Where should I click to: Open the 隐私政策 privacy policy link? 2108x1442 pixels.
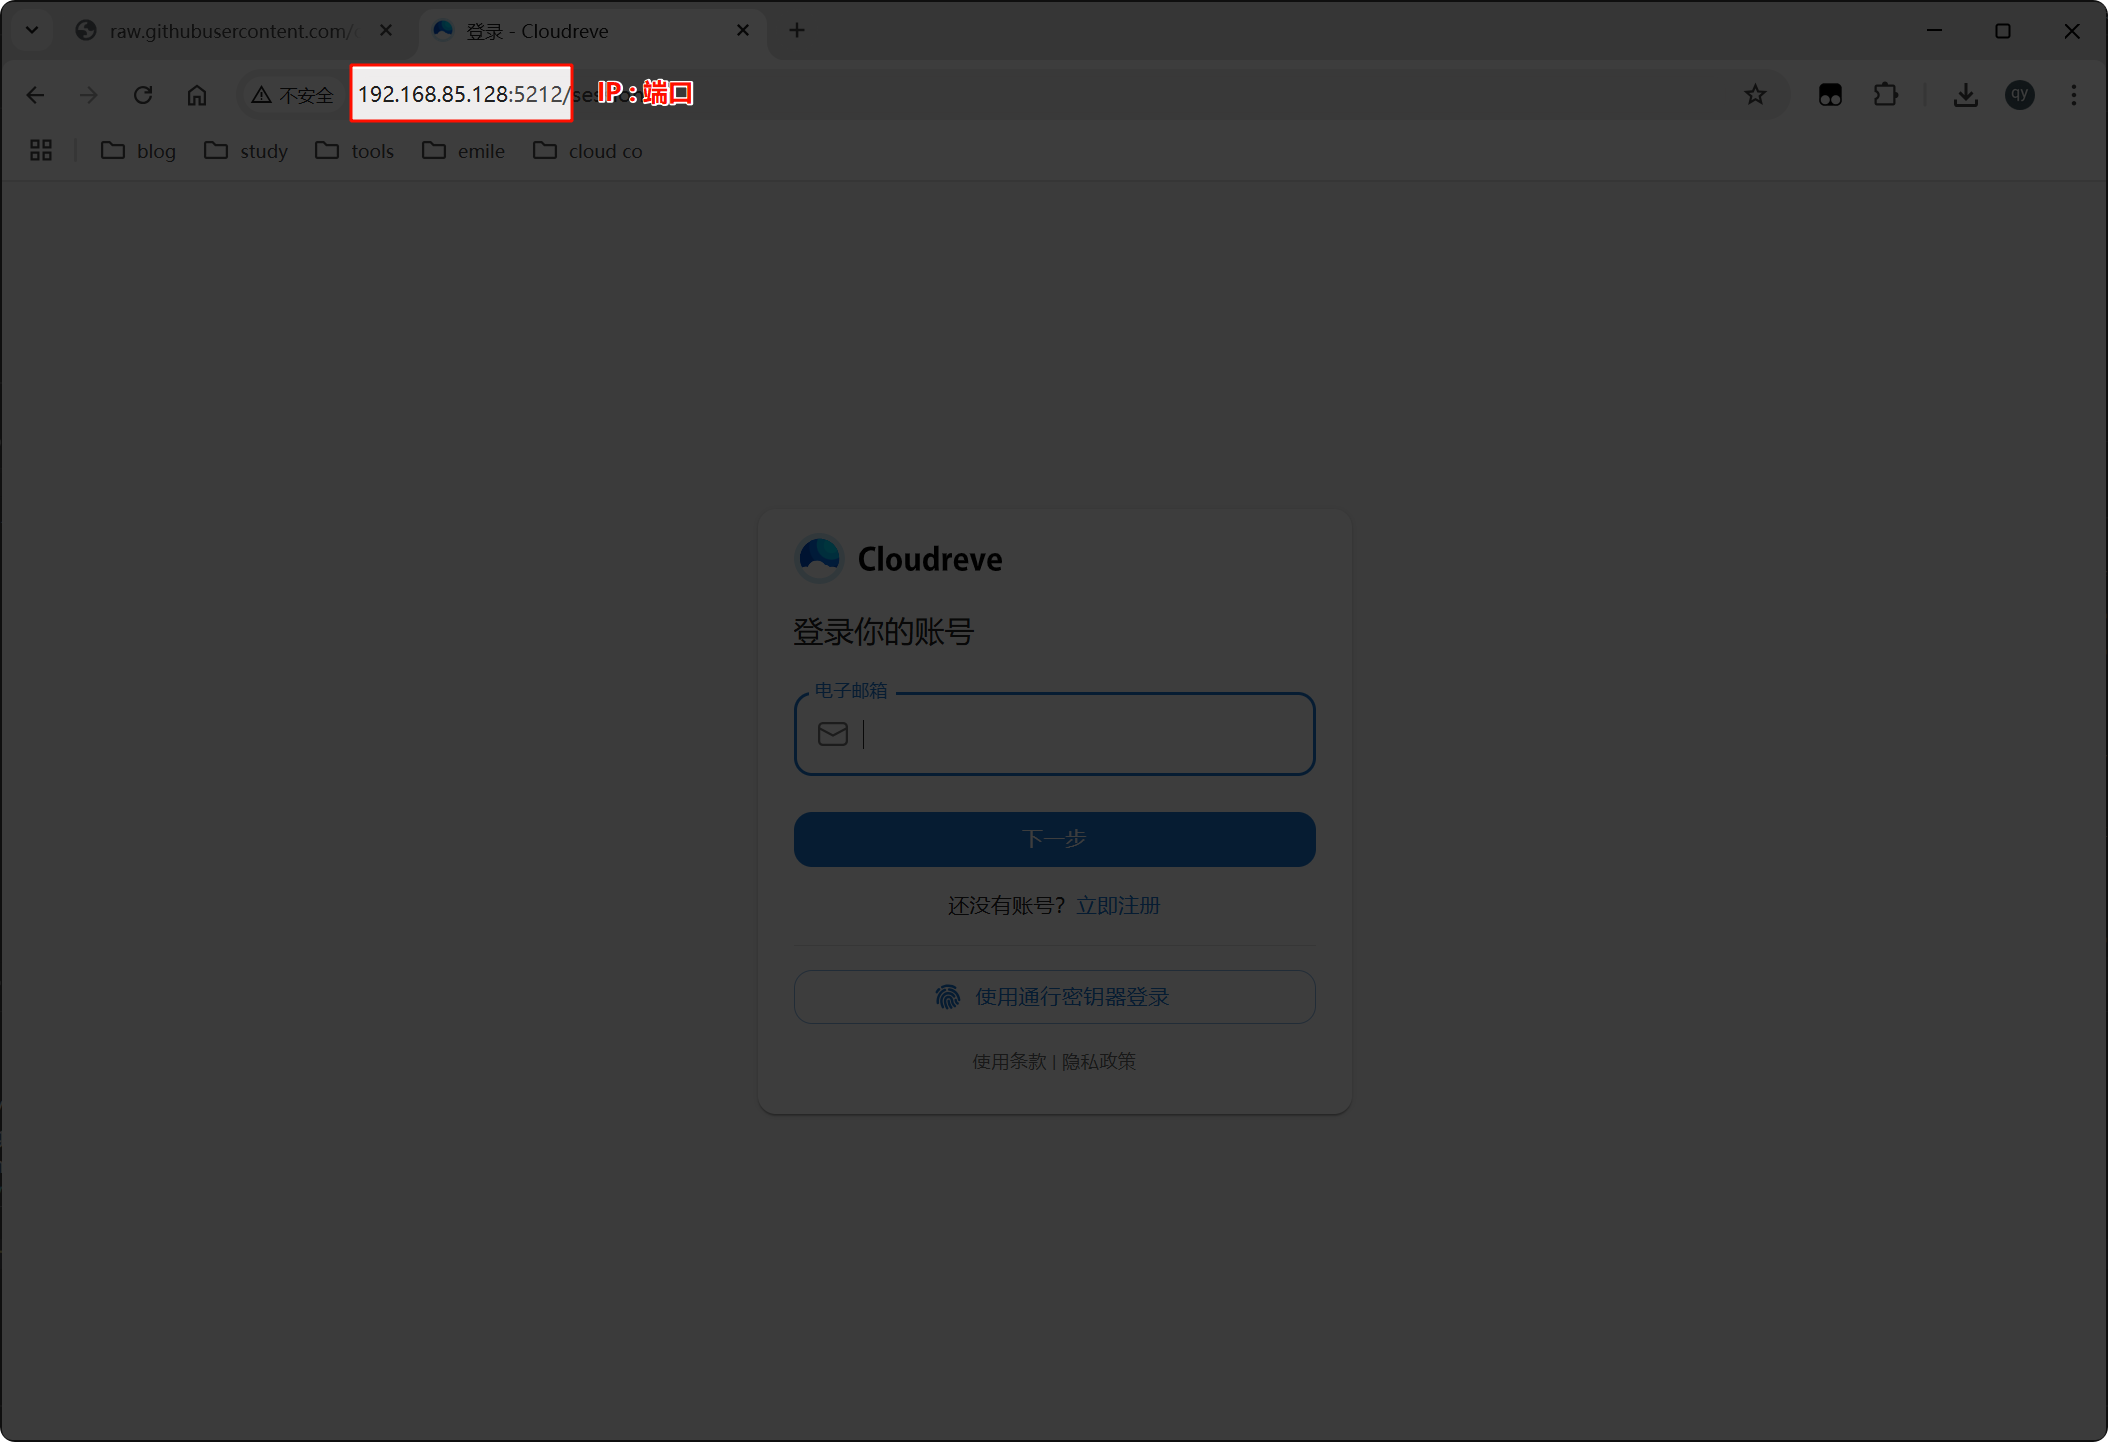click(1099, 1061)
